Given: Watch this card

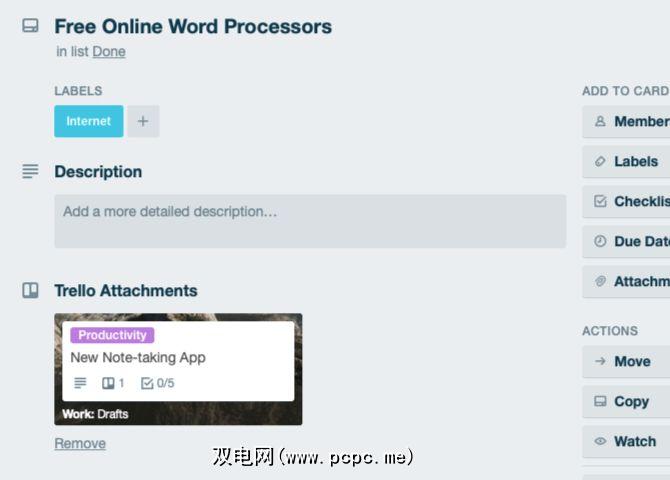Looking at the screenshot, I should coord(626,442).
